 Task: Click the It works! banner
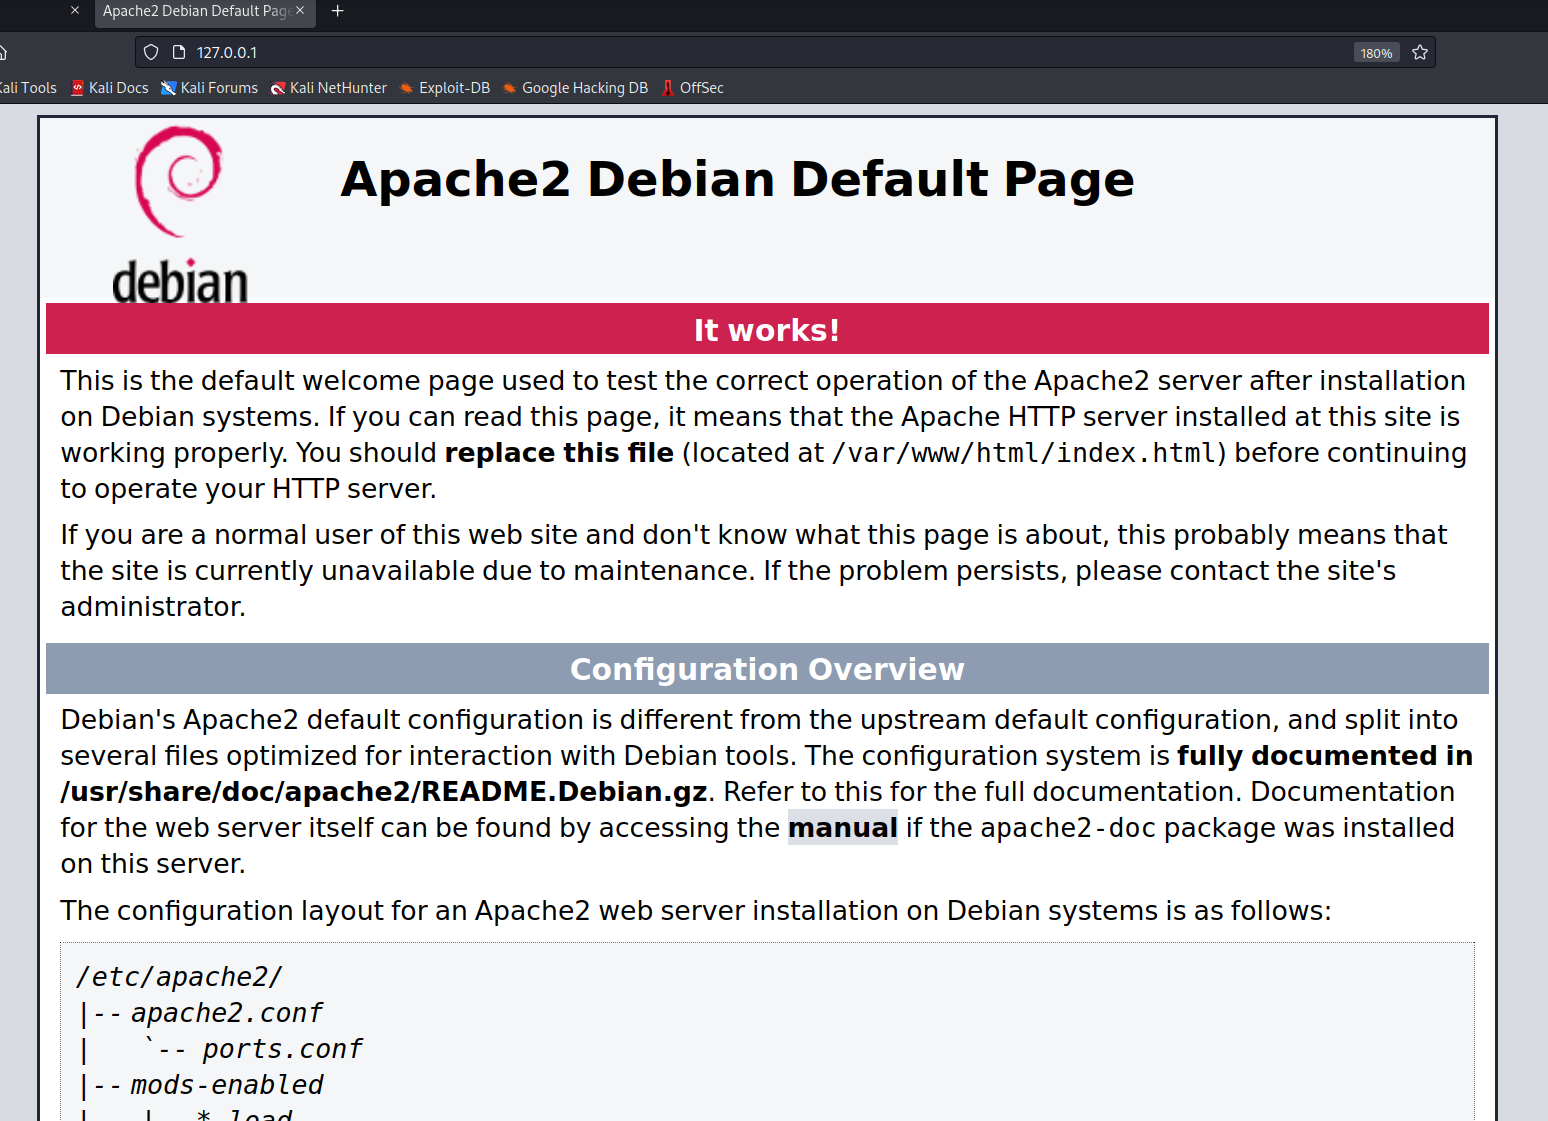tap(767, 329)
